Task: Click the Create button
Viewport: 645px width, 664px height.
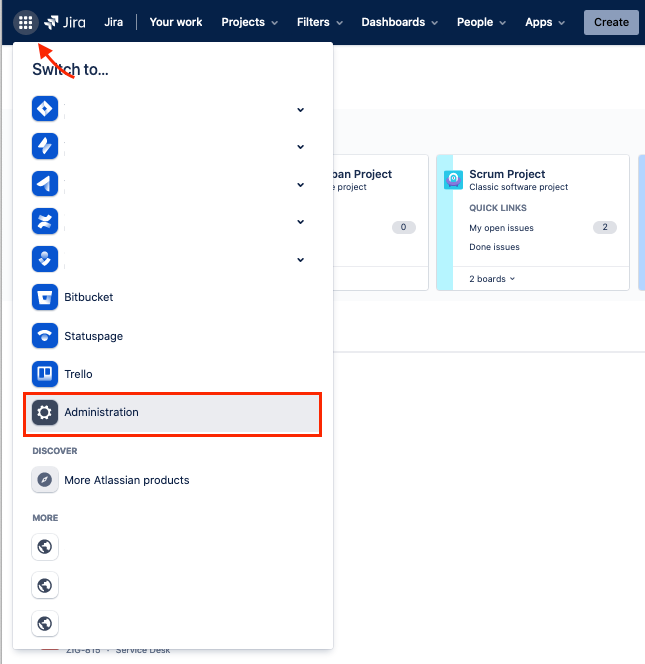Action: [x=611, y=22]
